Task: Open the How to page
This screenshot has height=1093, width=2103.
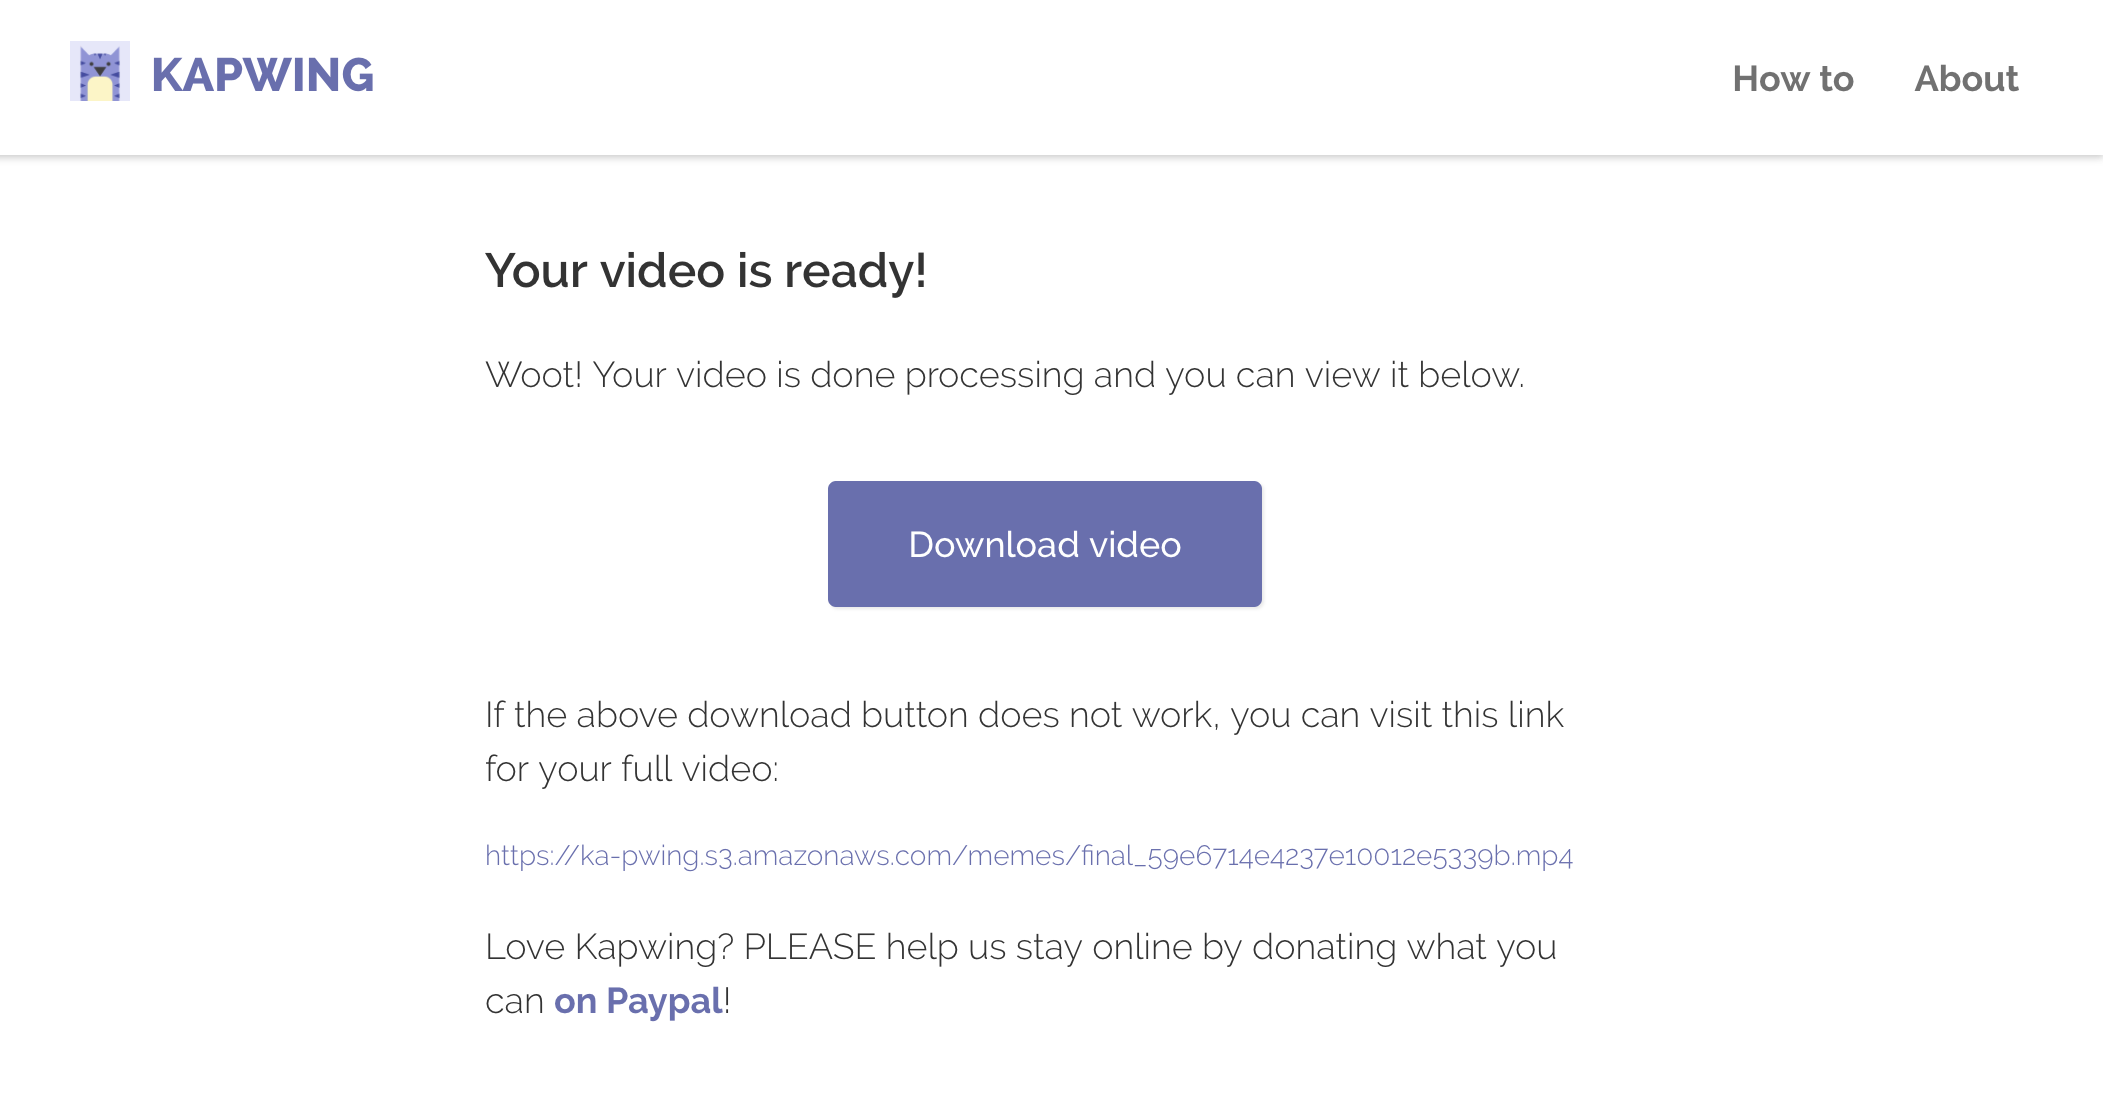Action: [x=1792, y=79]
